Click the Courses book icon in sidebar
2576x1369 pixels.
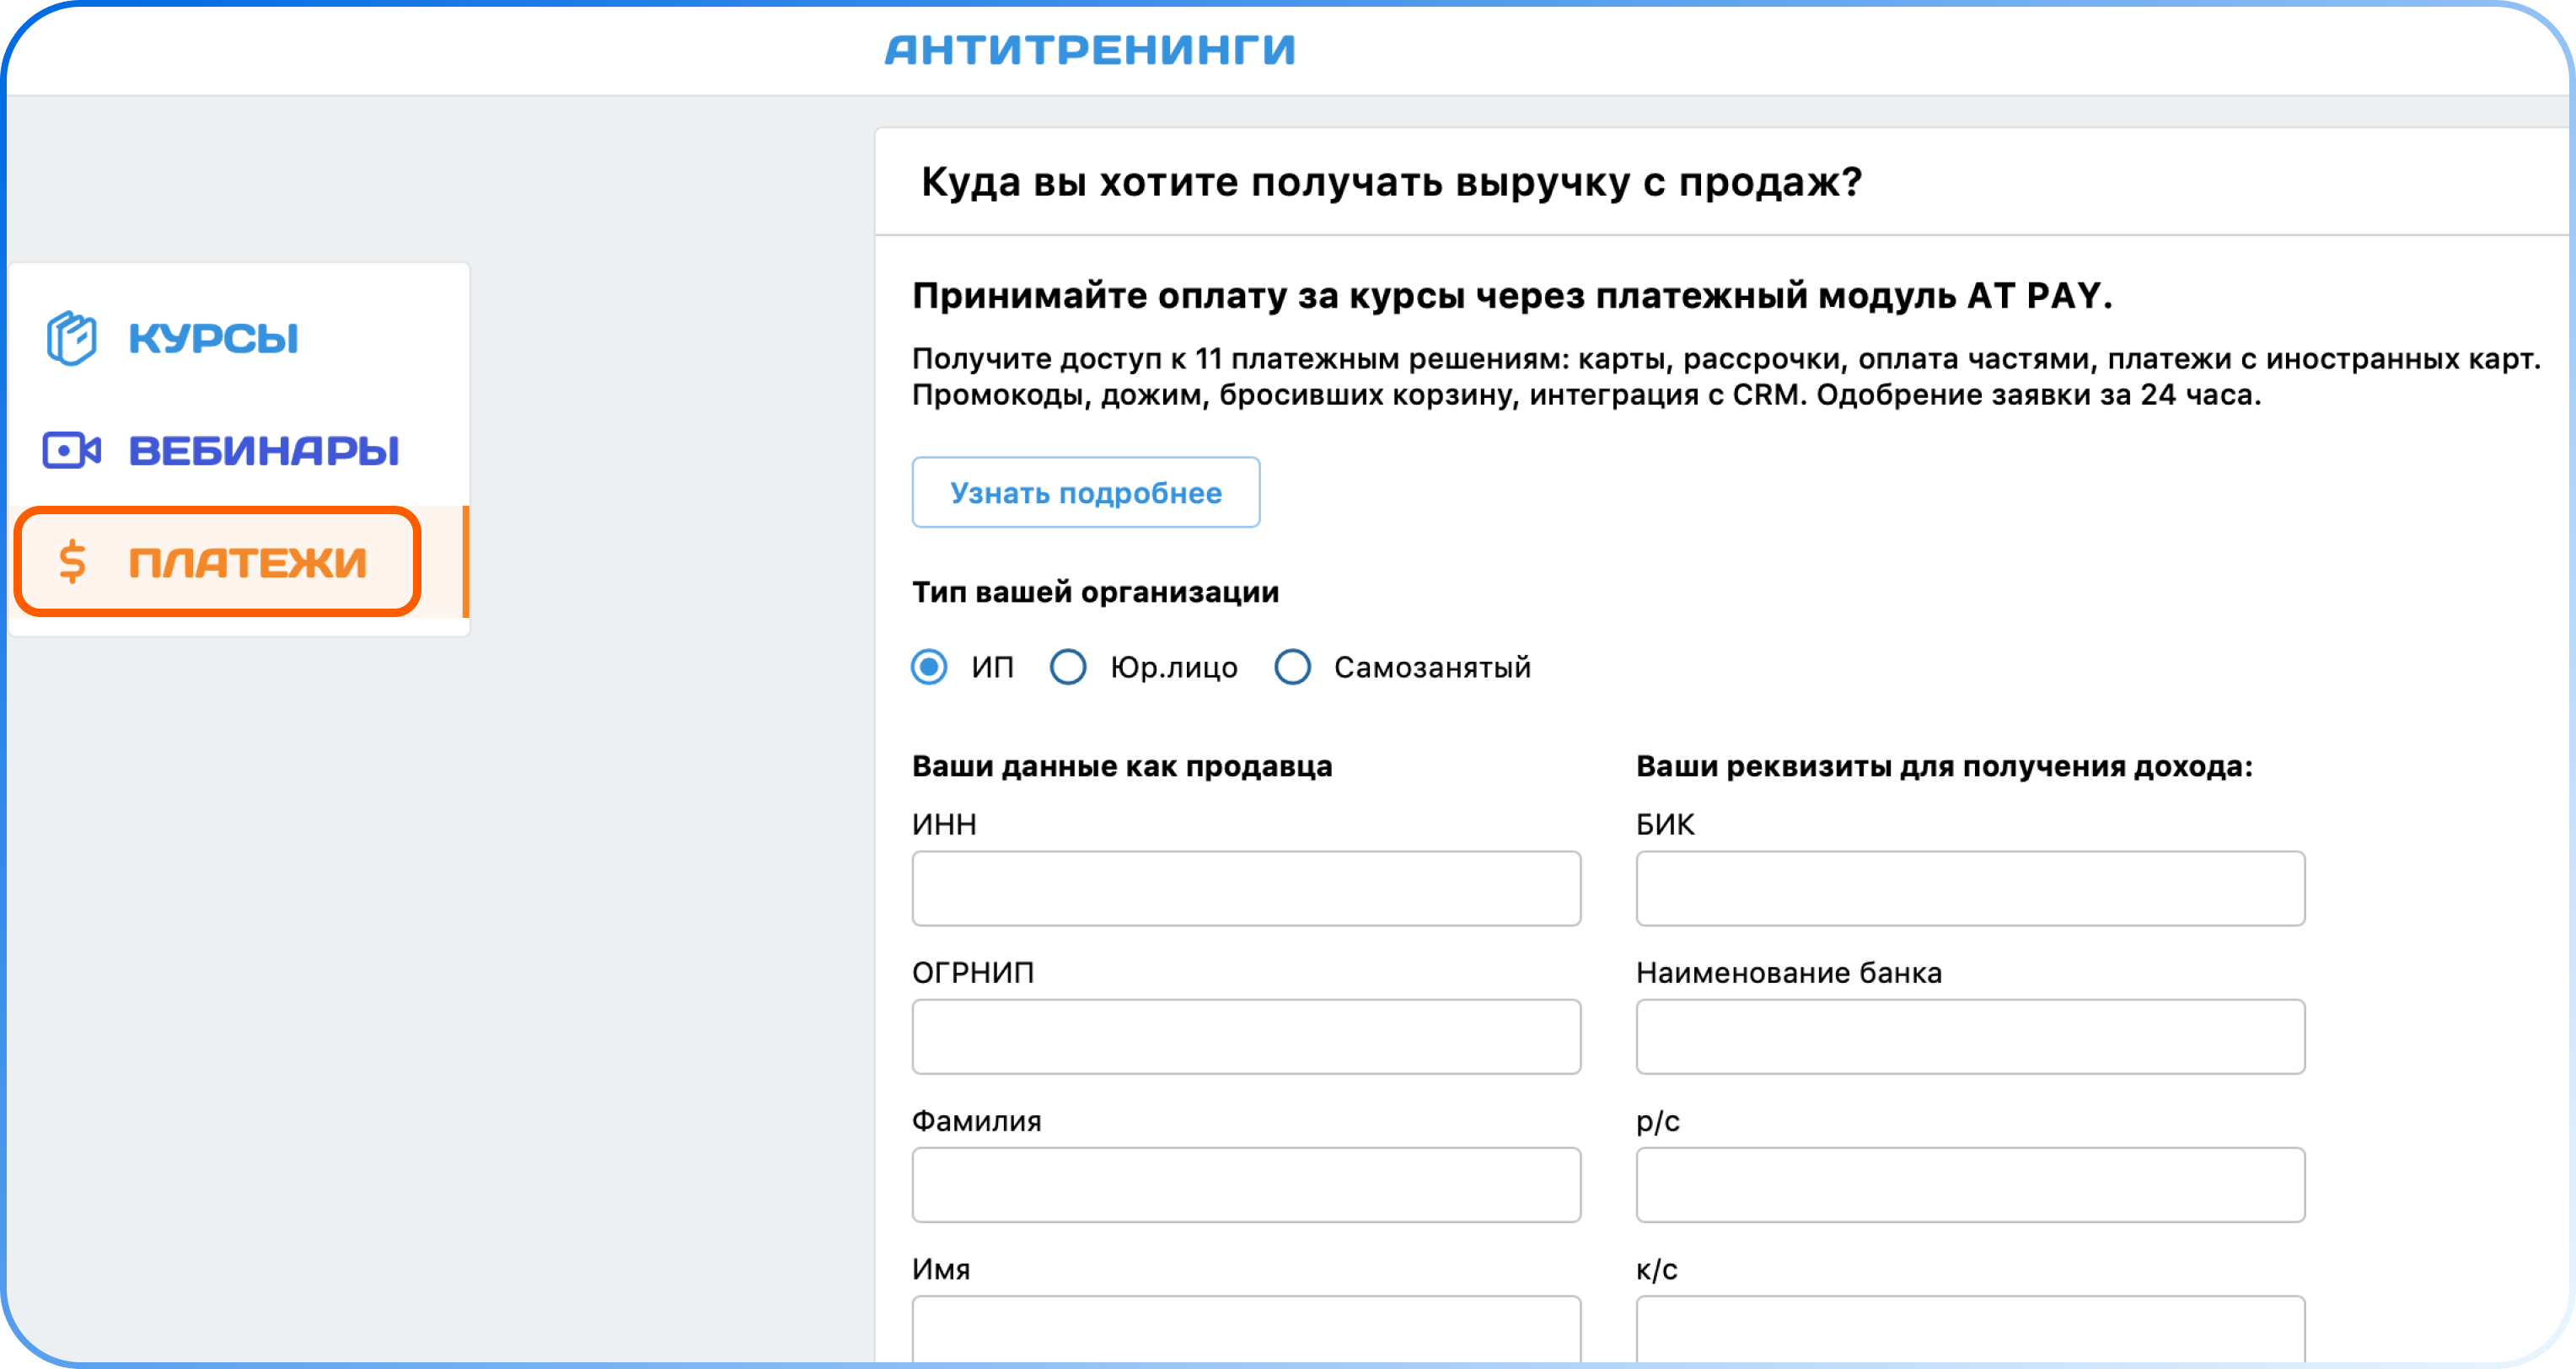(x=71, y=338)
